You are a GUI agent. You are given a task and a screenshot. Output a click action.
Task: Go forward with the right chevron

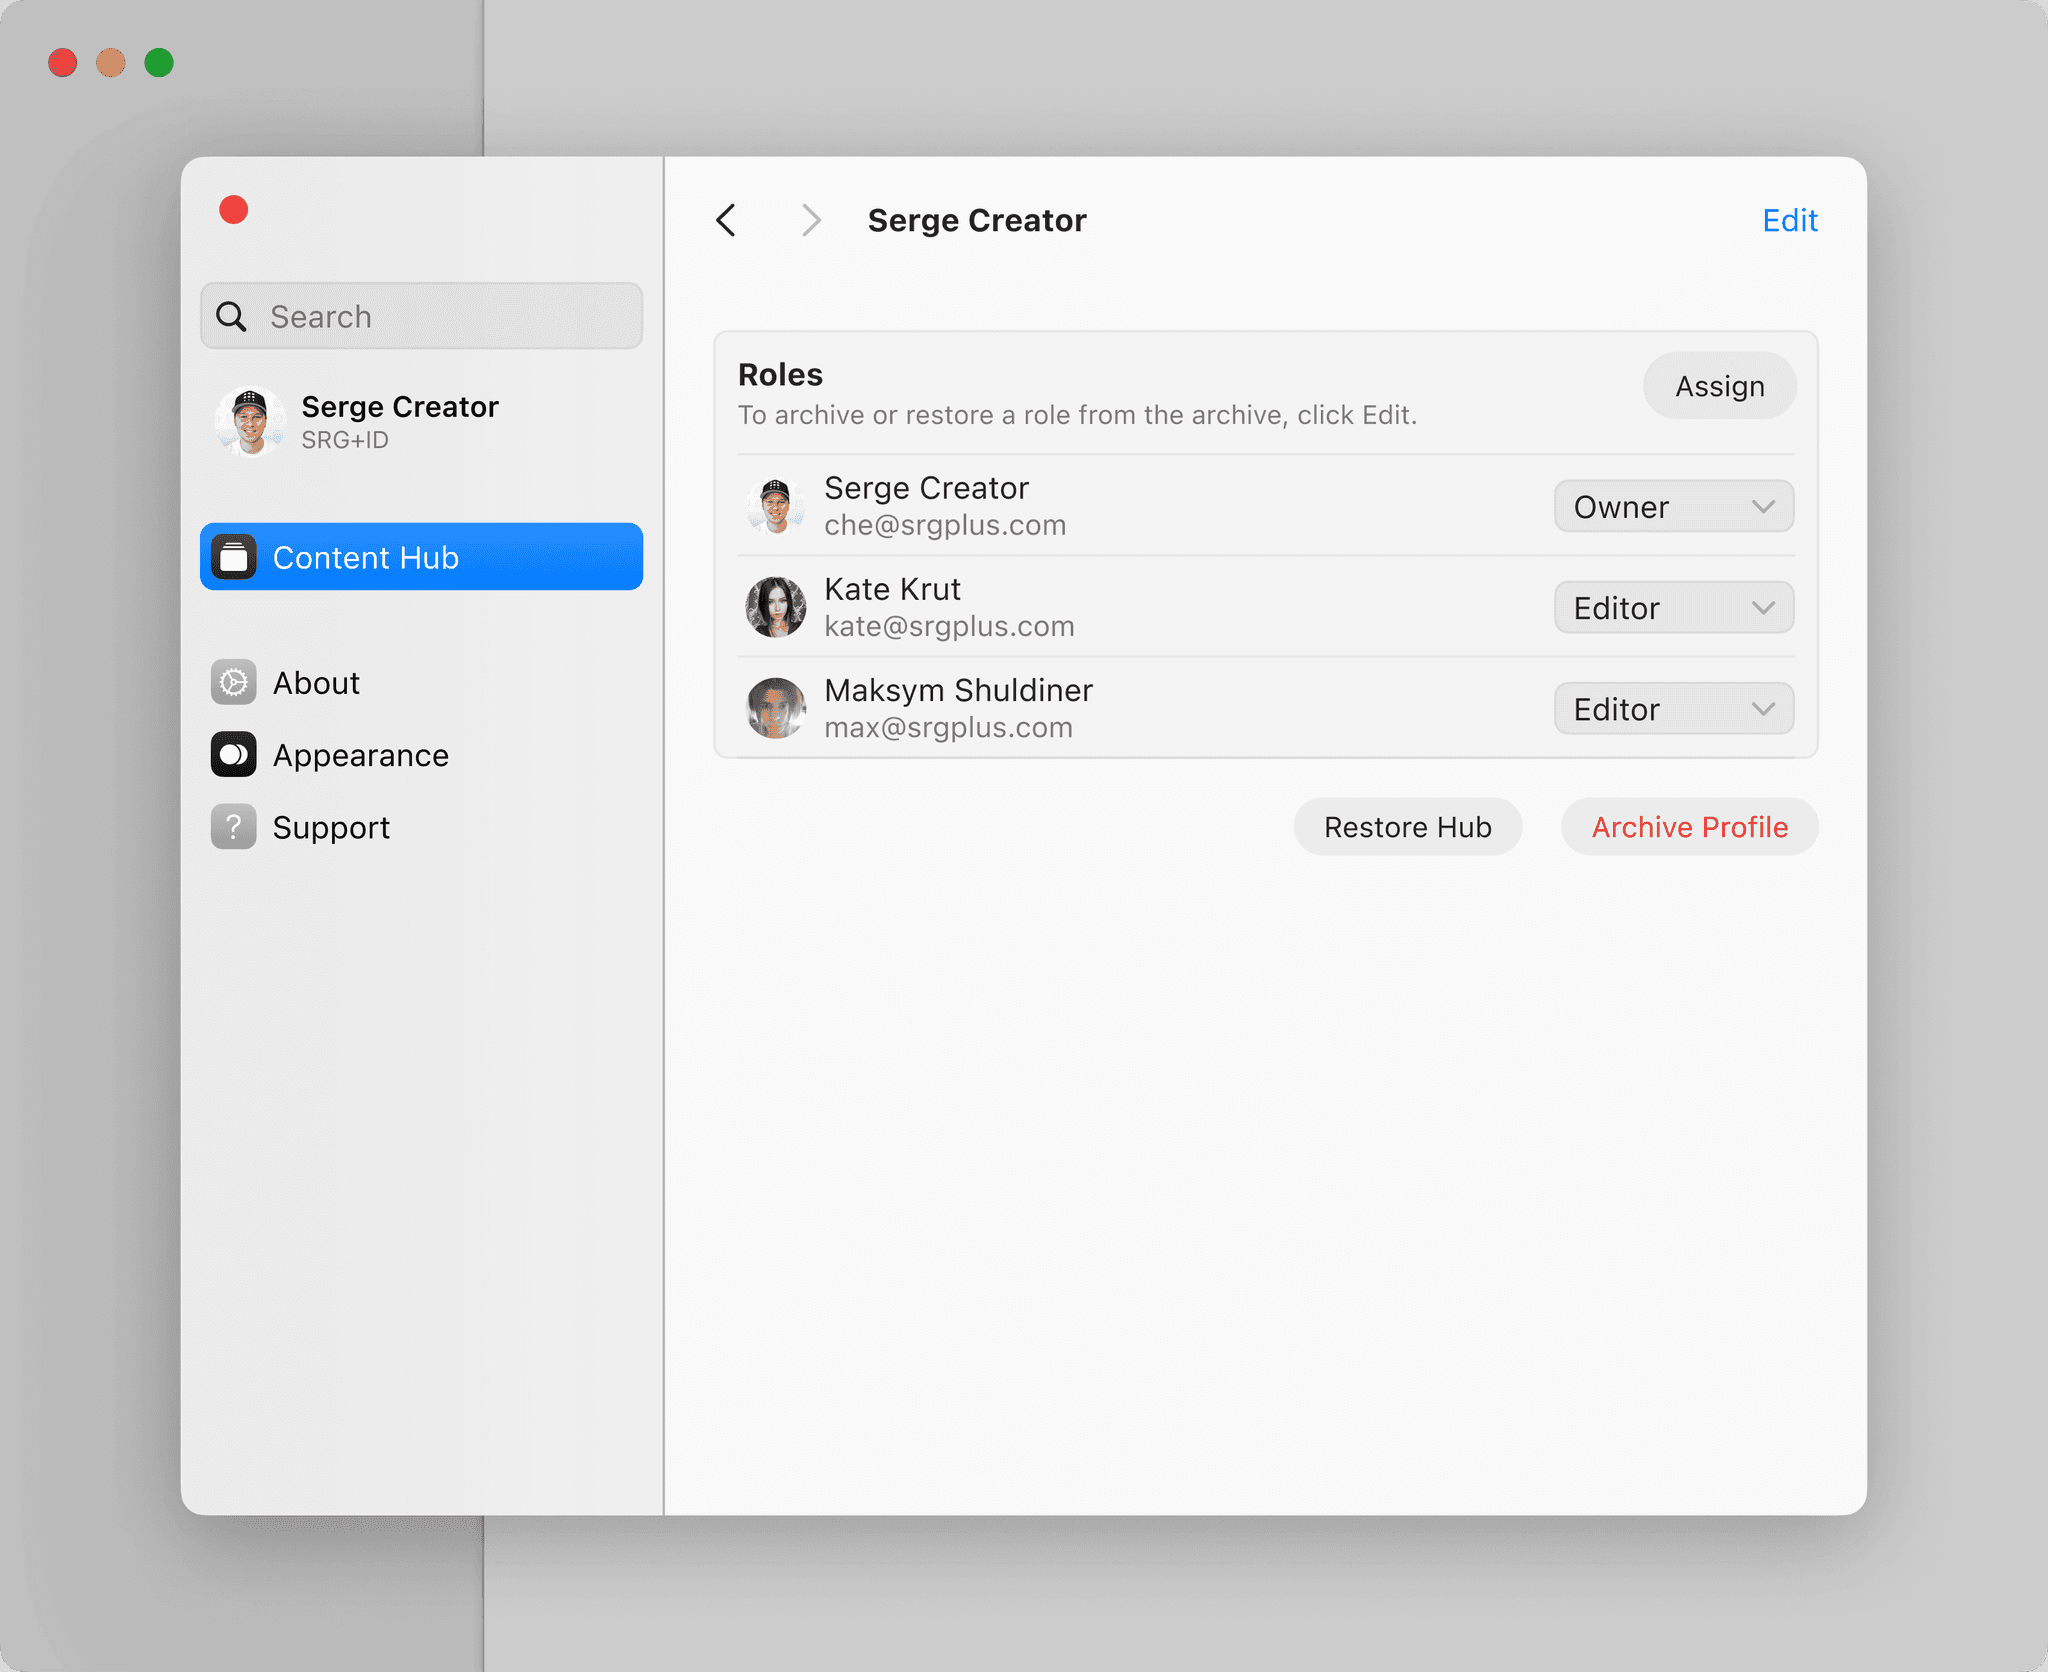[x=811, y=220]
